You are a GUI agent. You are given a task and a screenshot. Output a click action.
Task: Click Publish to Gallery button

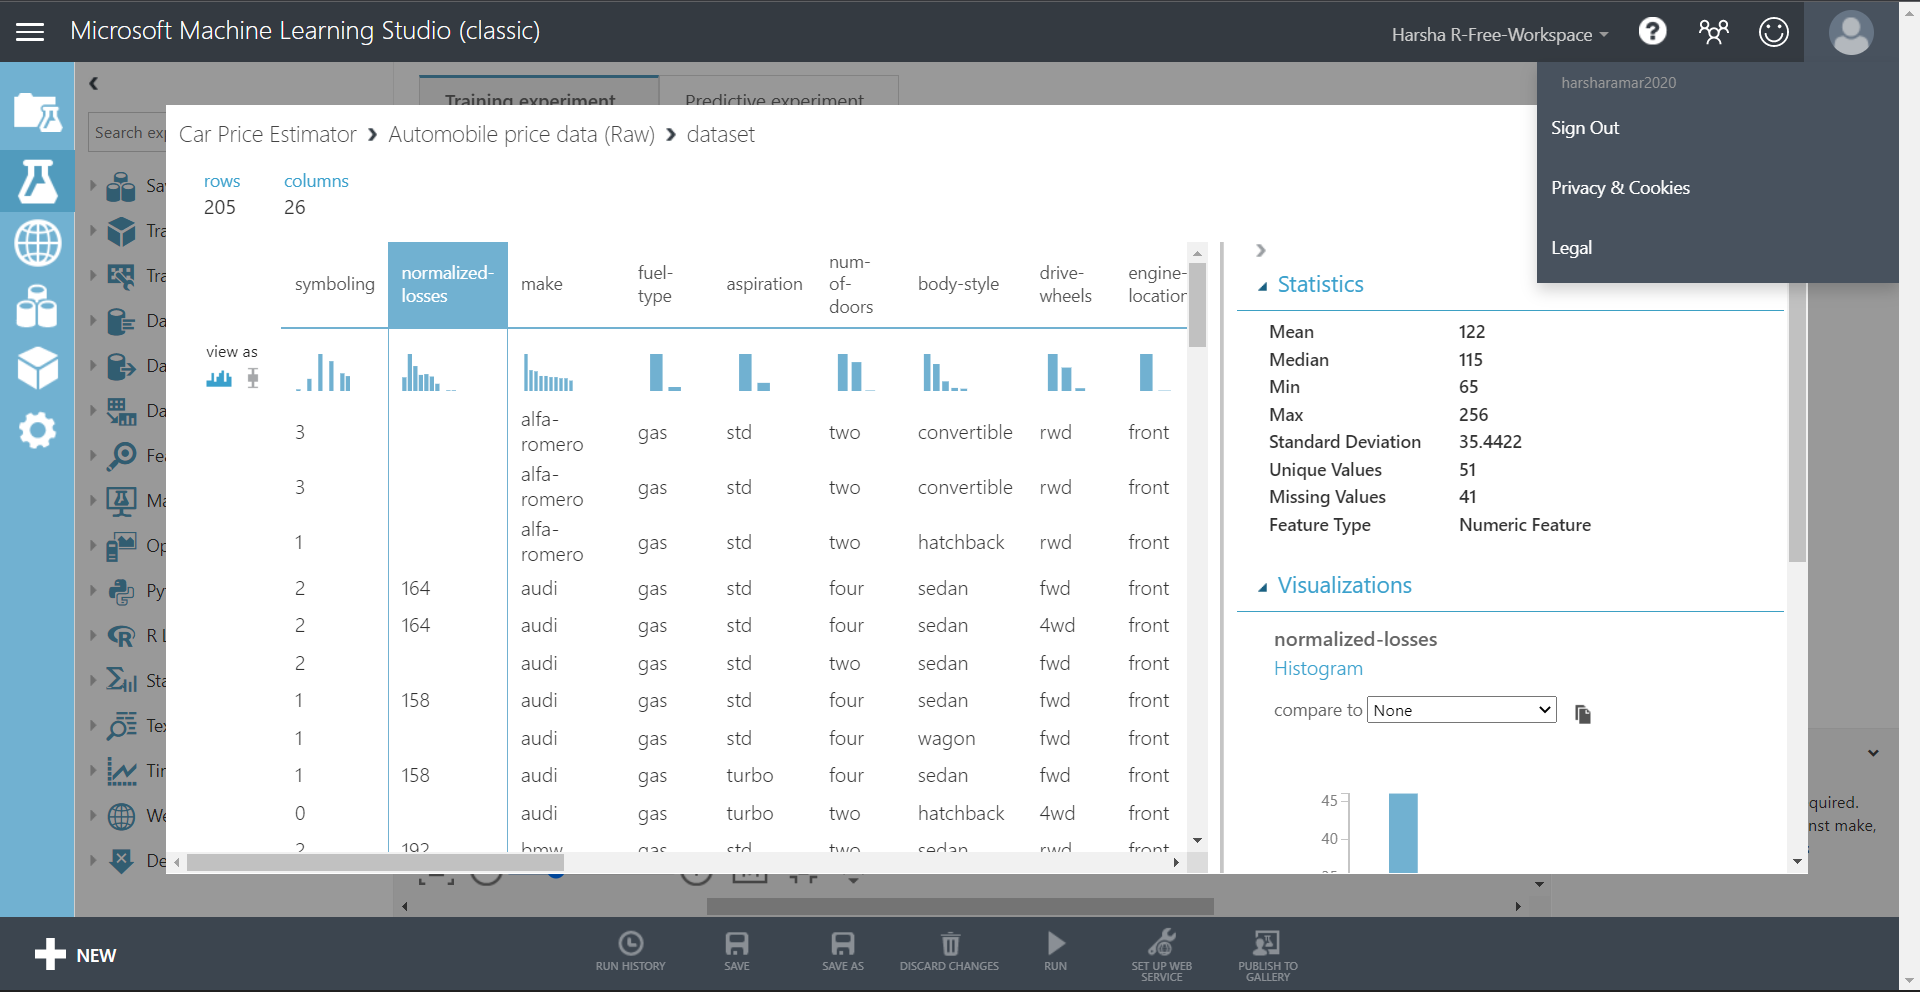pyautogui.click(x=1268, y=956)
